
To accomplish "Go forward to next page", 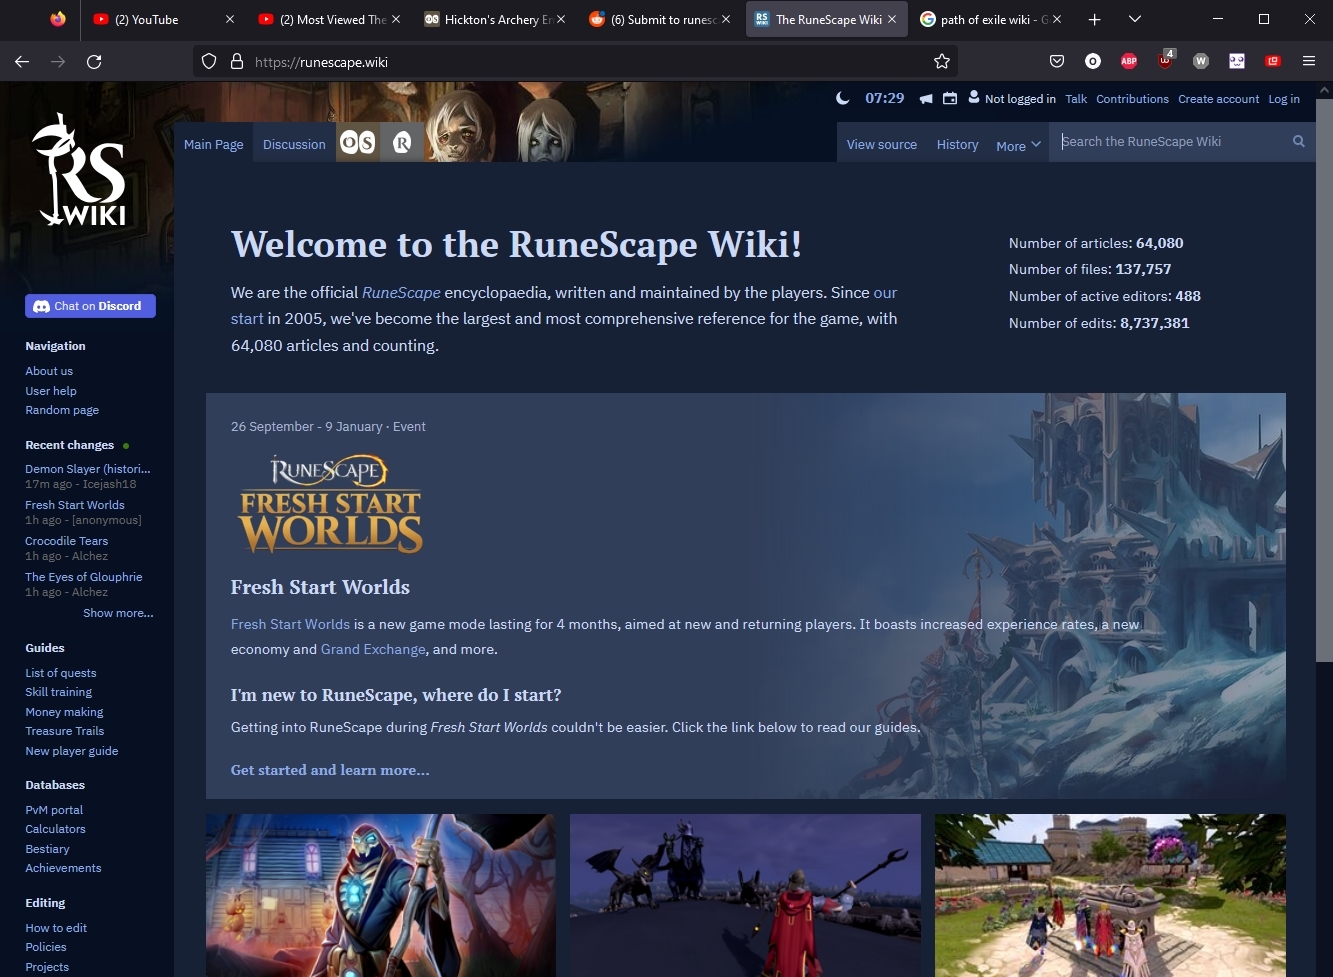I will click(58, 61).
